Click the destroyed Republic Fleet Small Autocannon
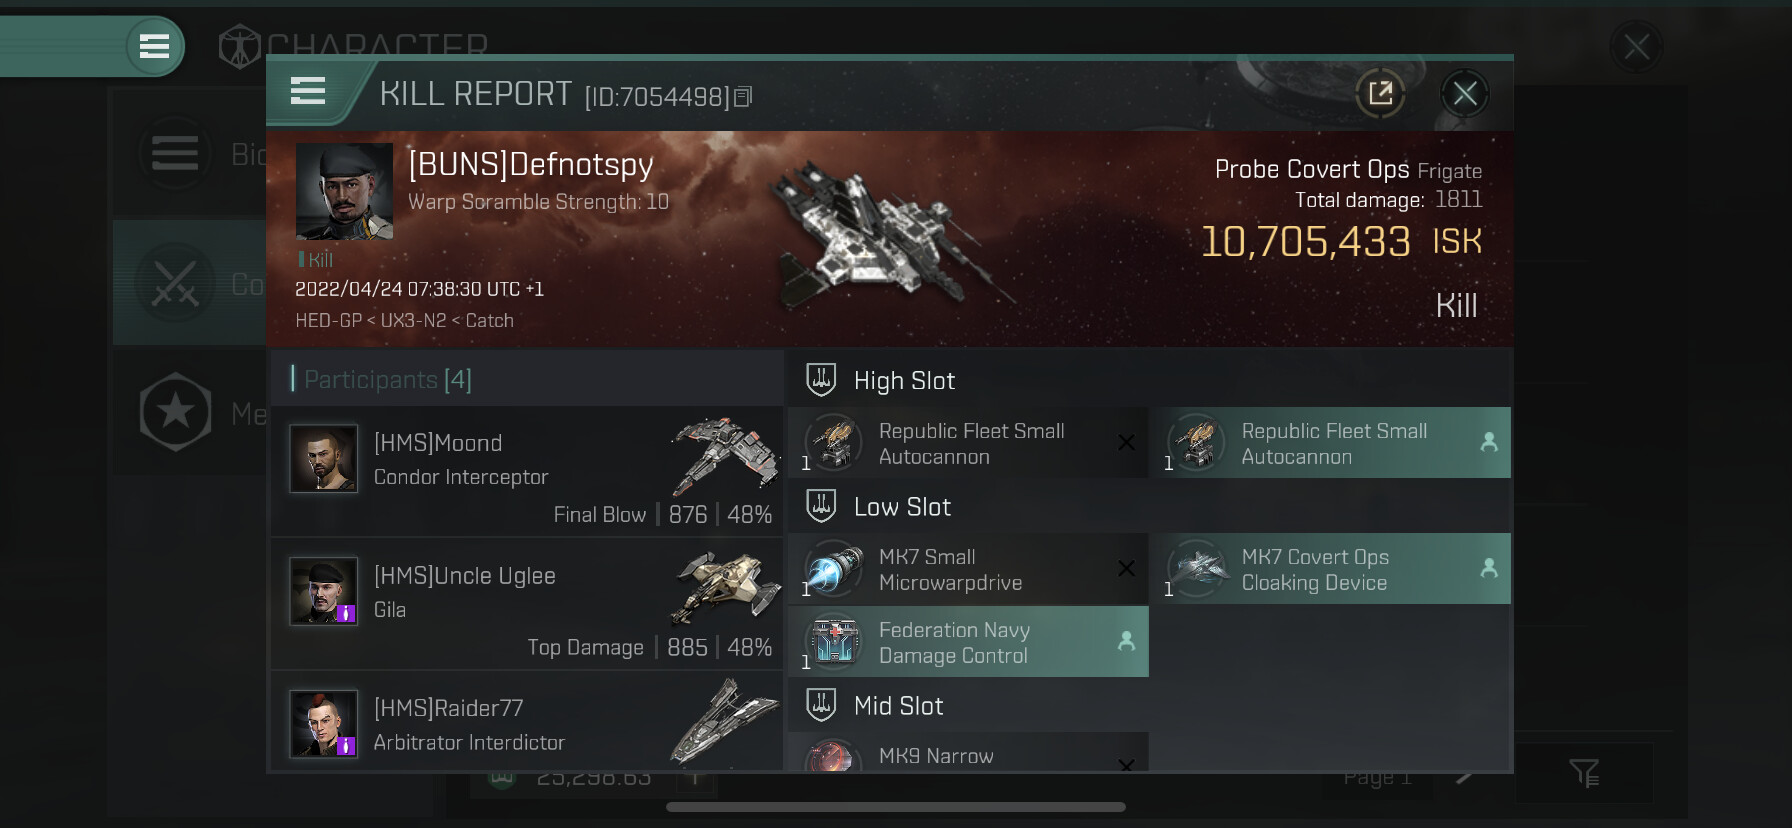Image resolution: width=1792 pixels, height=828 pixels. pos(968,442)
